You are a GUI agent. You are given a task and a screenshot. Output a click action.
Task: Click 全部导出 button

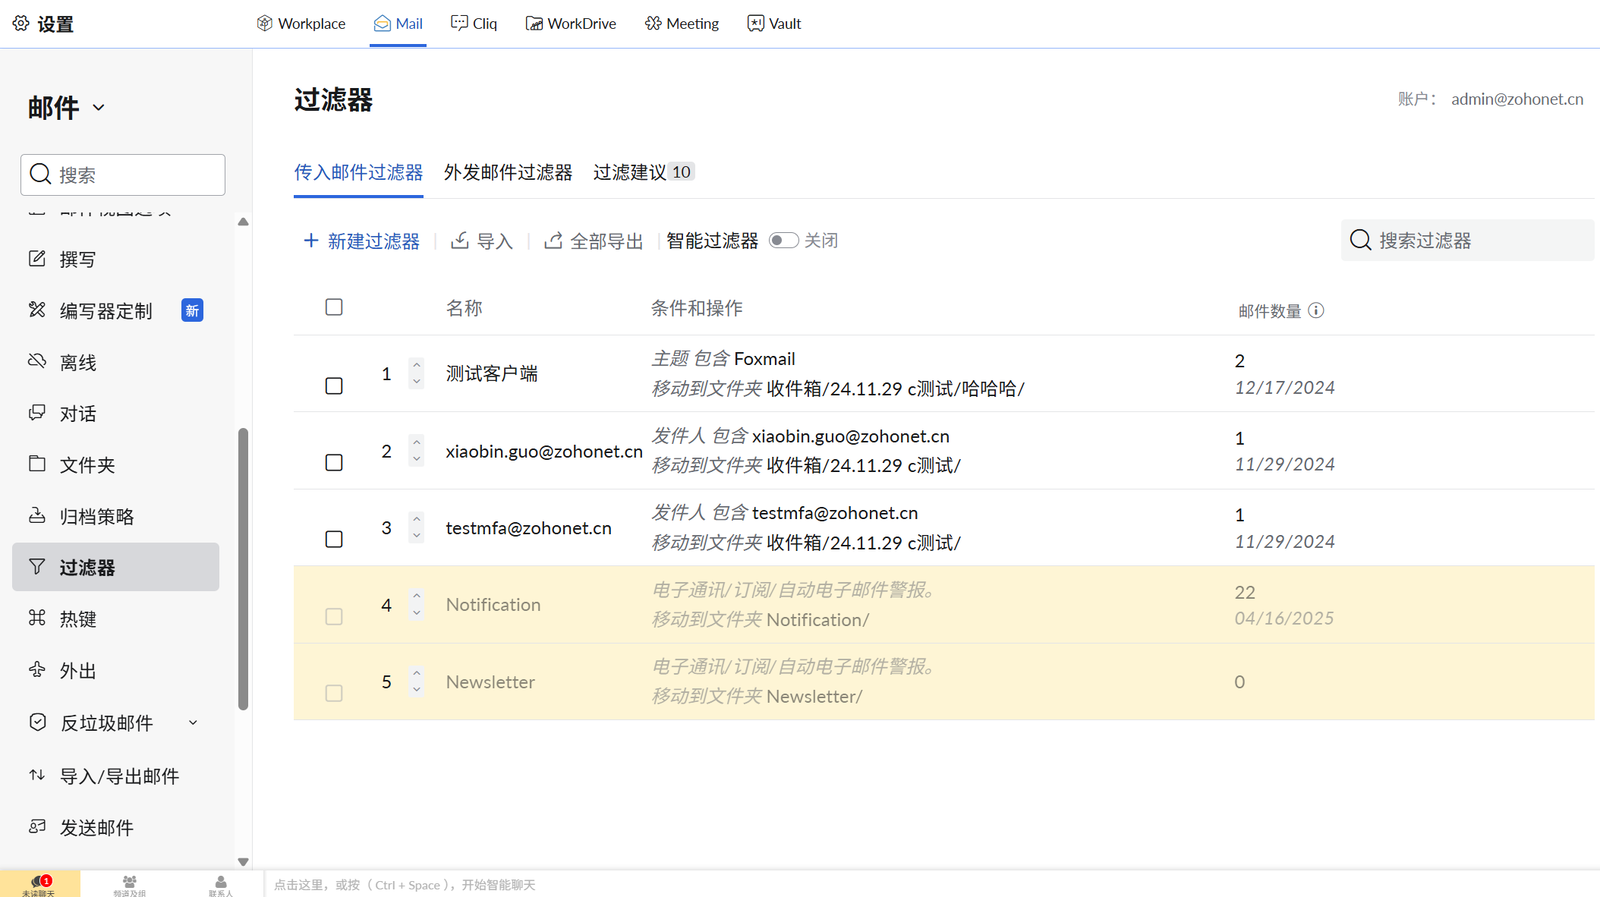pyautogui.click(x=593, y=241)
